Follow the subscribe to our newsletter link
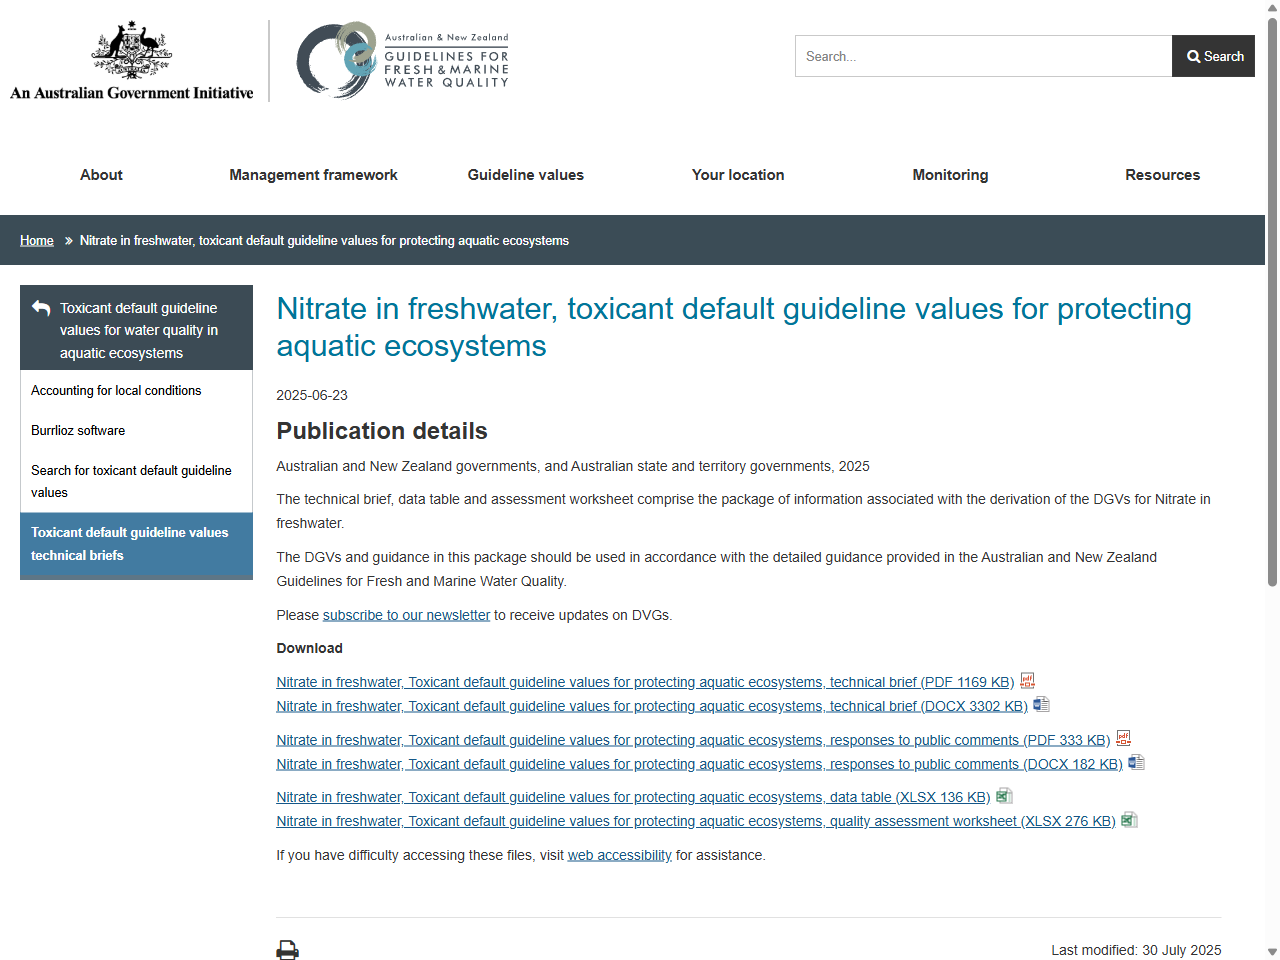The width and height of the screenshot is (1280, 960). click(x=406, y=615)
